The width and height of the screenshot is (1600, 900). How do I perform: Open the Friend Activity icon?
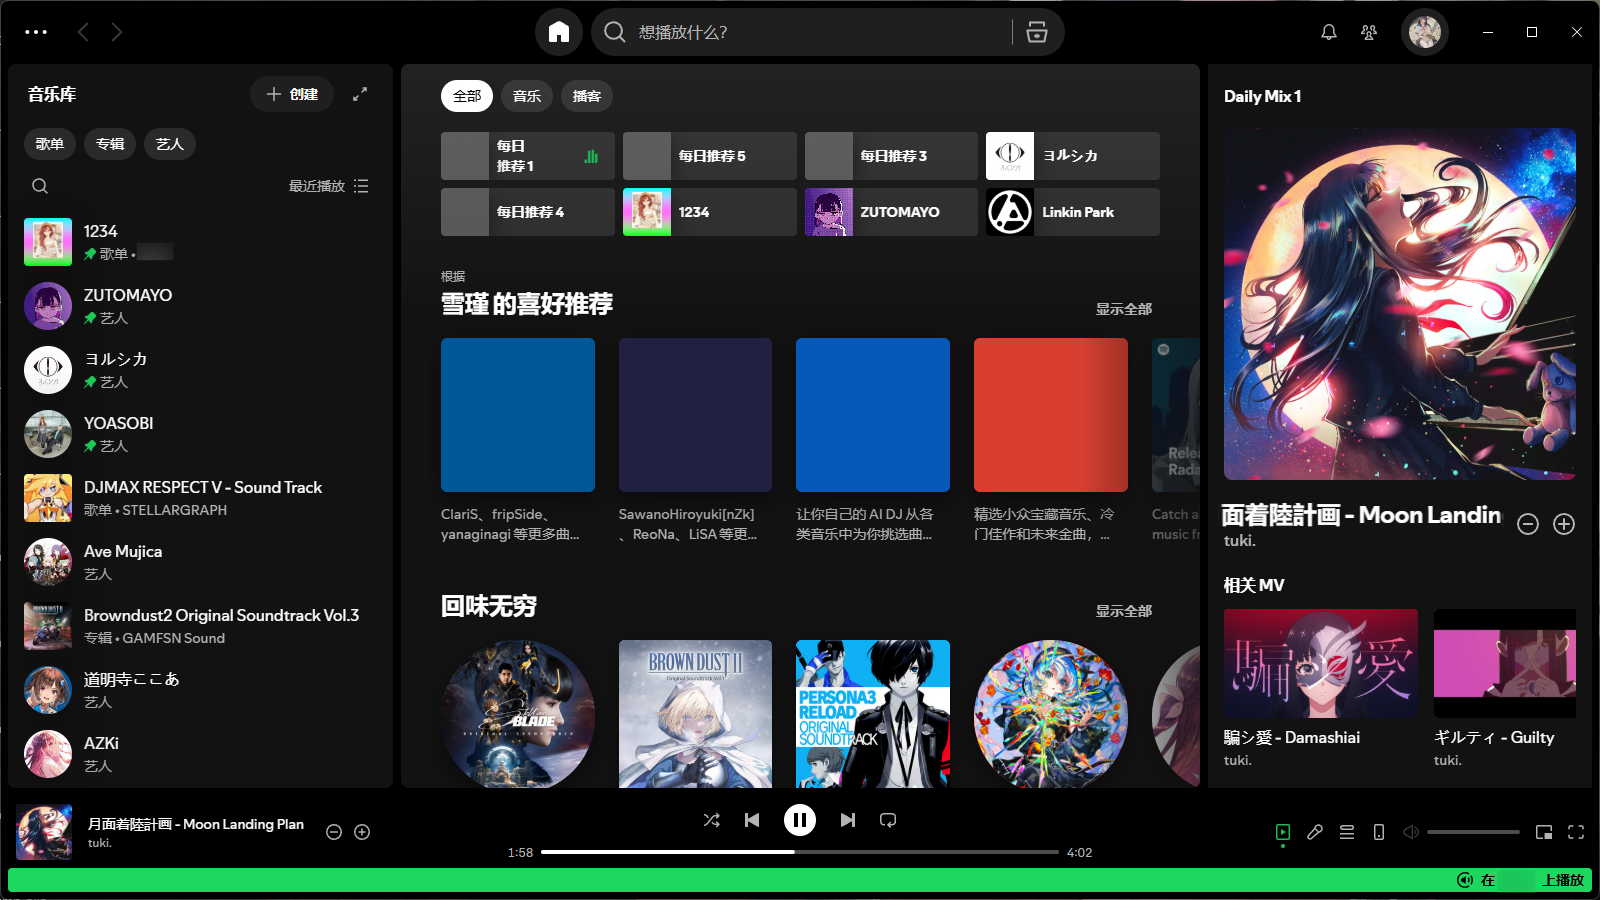(x=1369, y=32)
